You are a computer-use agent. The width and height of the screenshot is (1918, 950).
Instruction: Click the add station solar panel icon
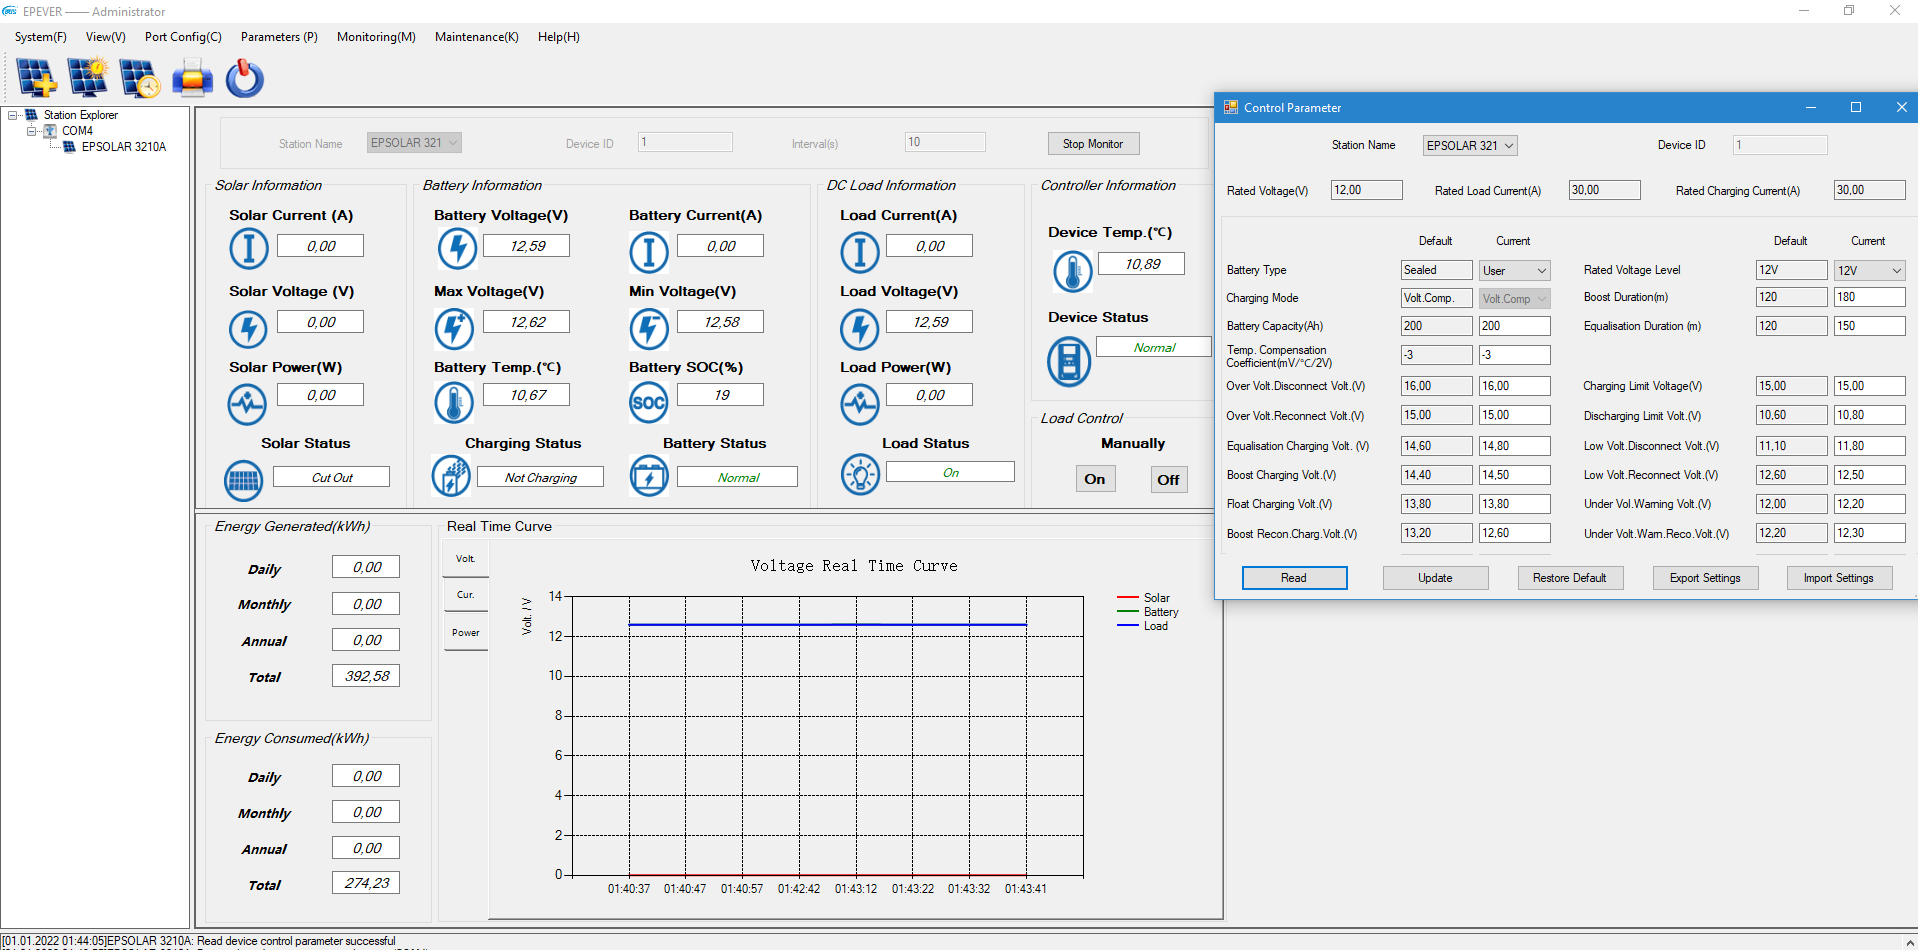pyautogui.click(x=37, y=78)
